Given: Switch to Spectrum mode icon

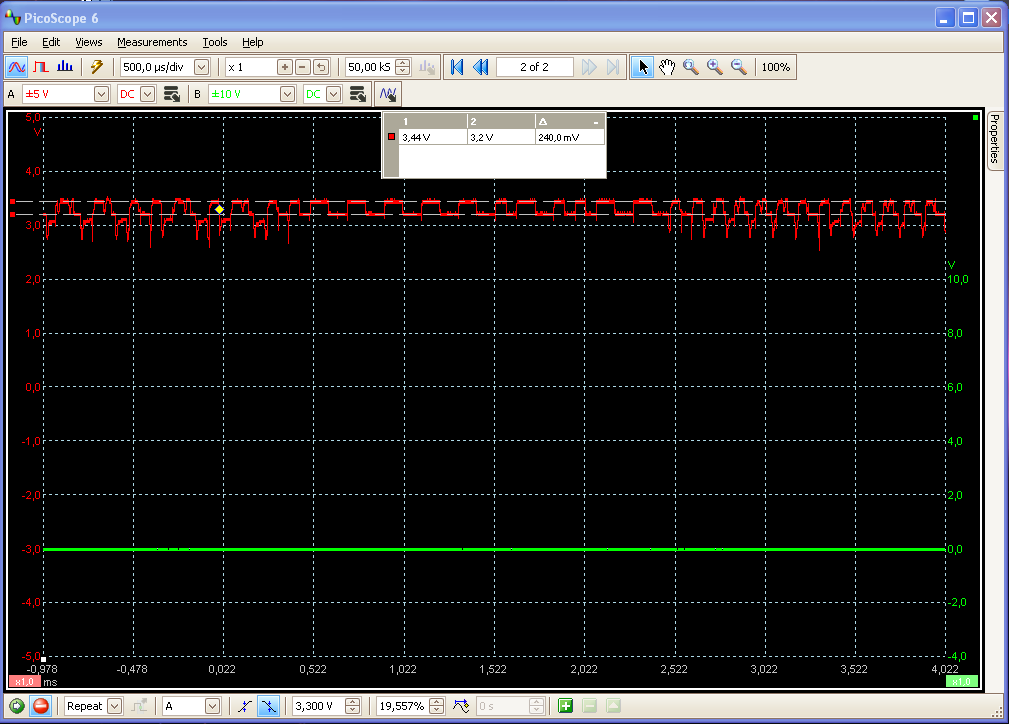Looking at the screenshot, I should point(65,67).
